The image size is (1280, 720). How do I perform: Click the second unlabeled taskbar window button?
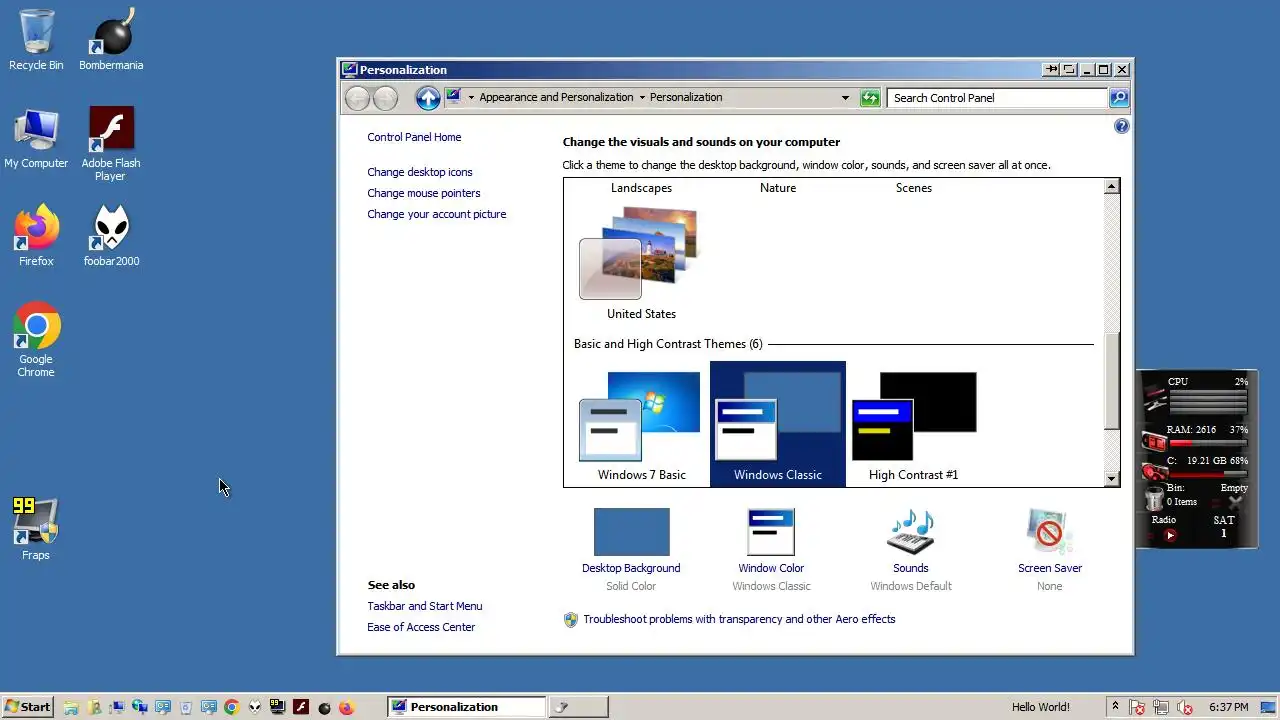coord(578,707)
